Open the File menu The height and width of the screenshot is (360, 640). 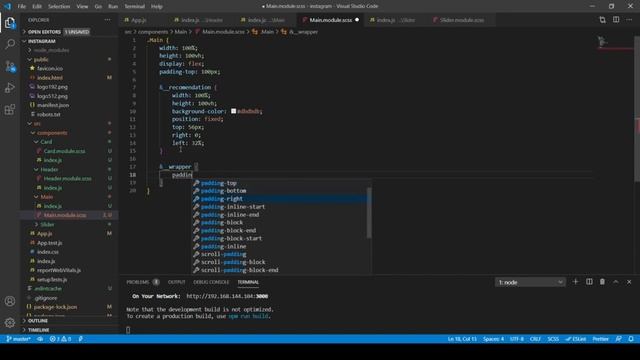[22, 6]
